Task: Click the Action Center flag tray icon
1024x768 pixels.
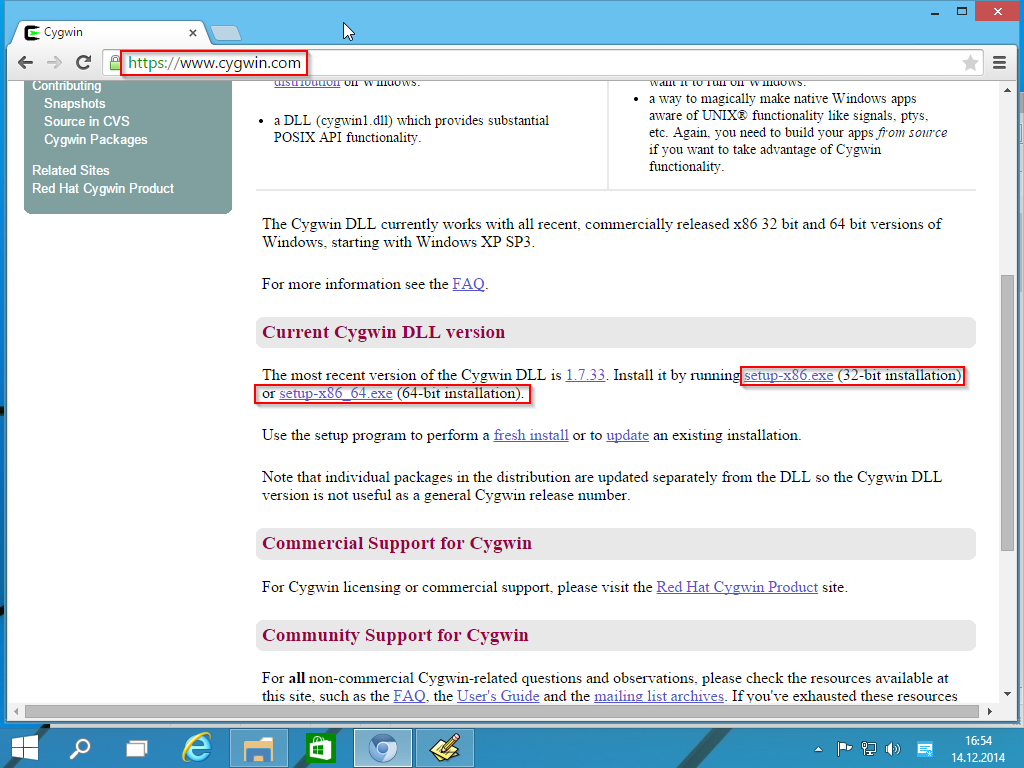Action: [x=844, y=748]
